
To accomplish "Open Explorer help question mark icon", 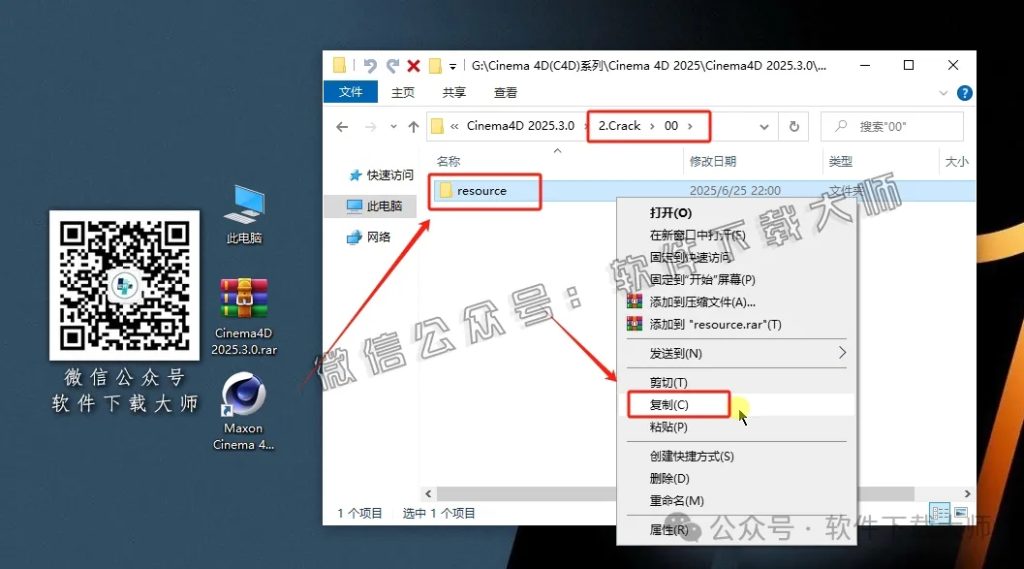I will point(964,93).
